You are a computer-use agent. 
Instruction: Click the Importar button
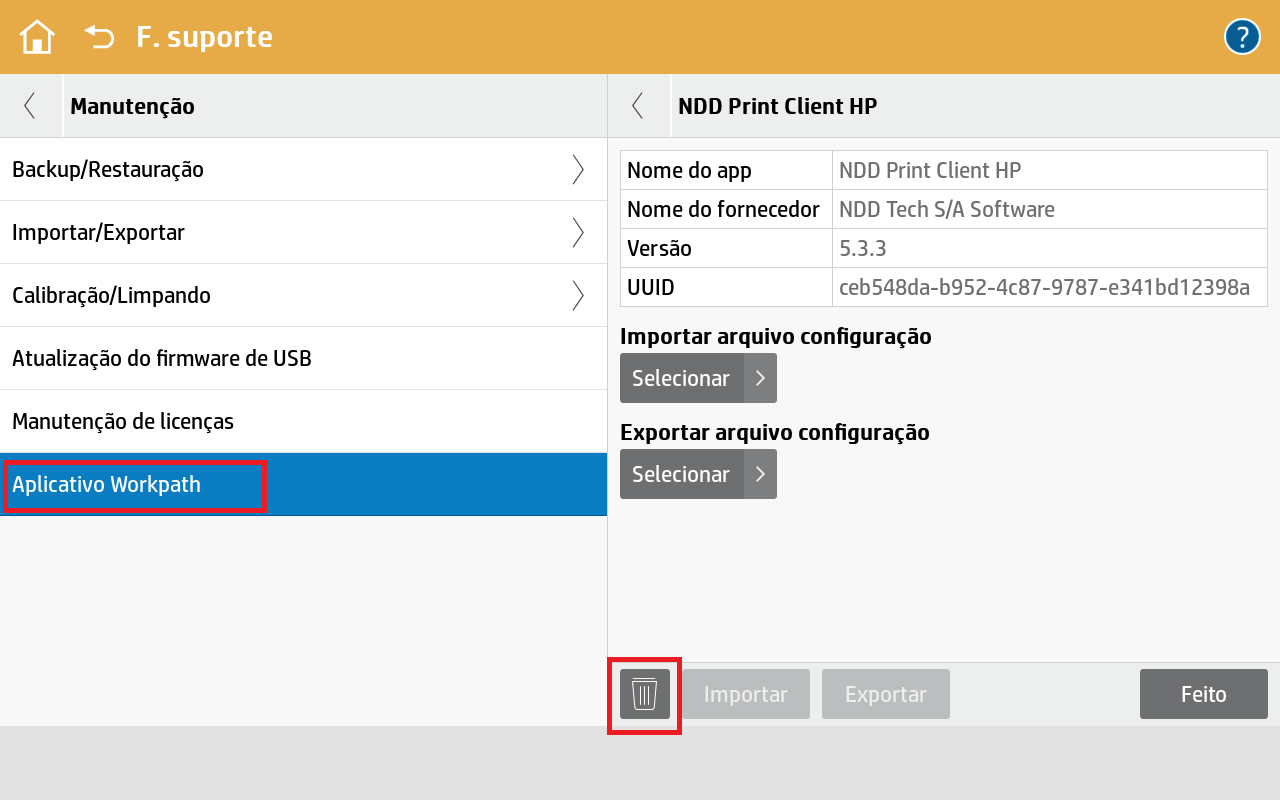pyautogui.click(x=746, y=694)
